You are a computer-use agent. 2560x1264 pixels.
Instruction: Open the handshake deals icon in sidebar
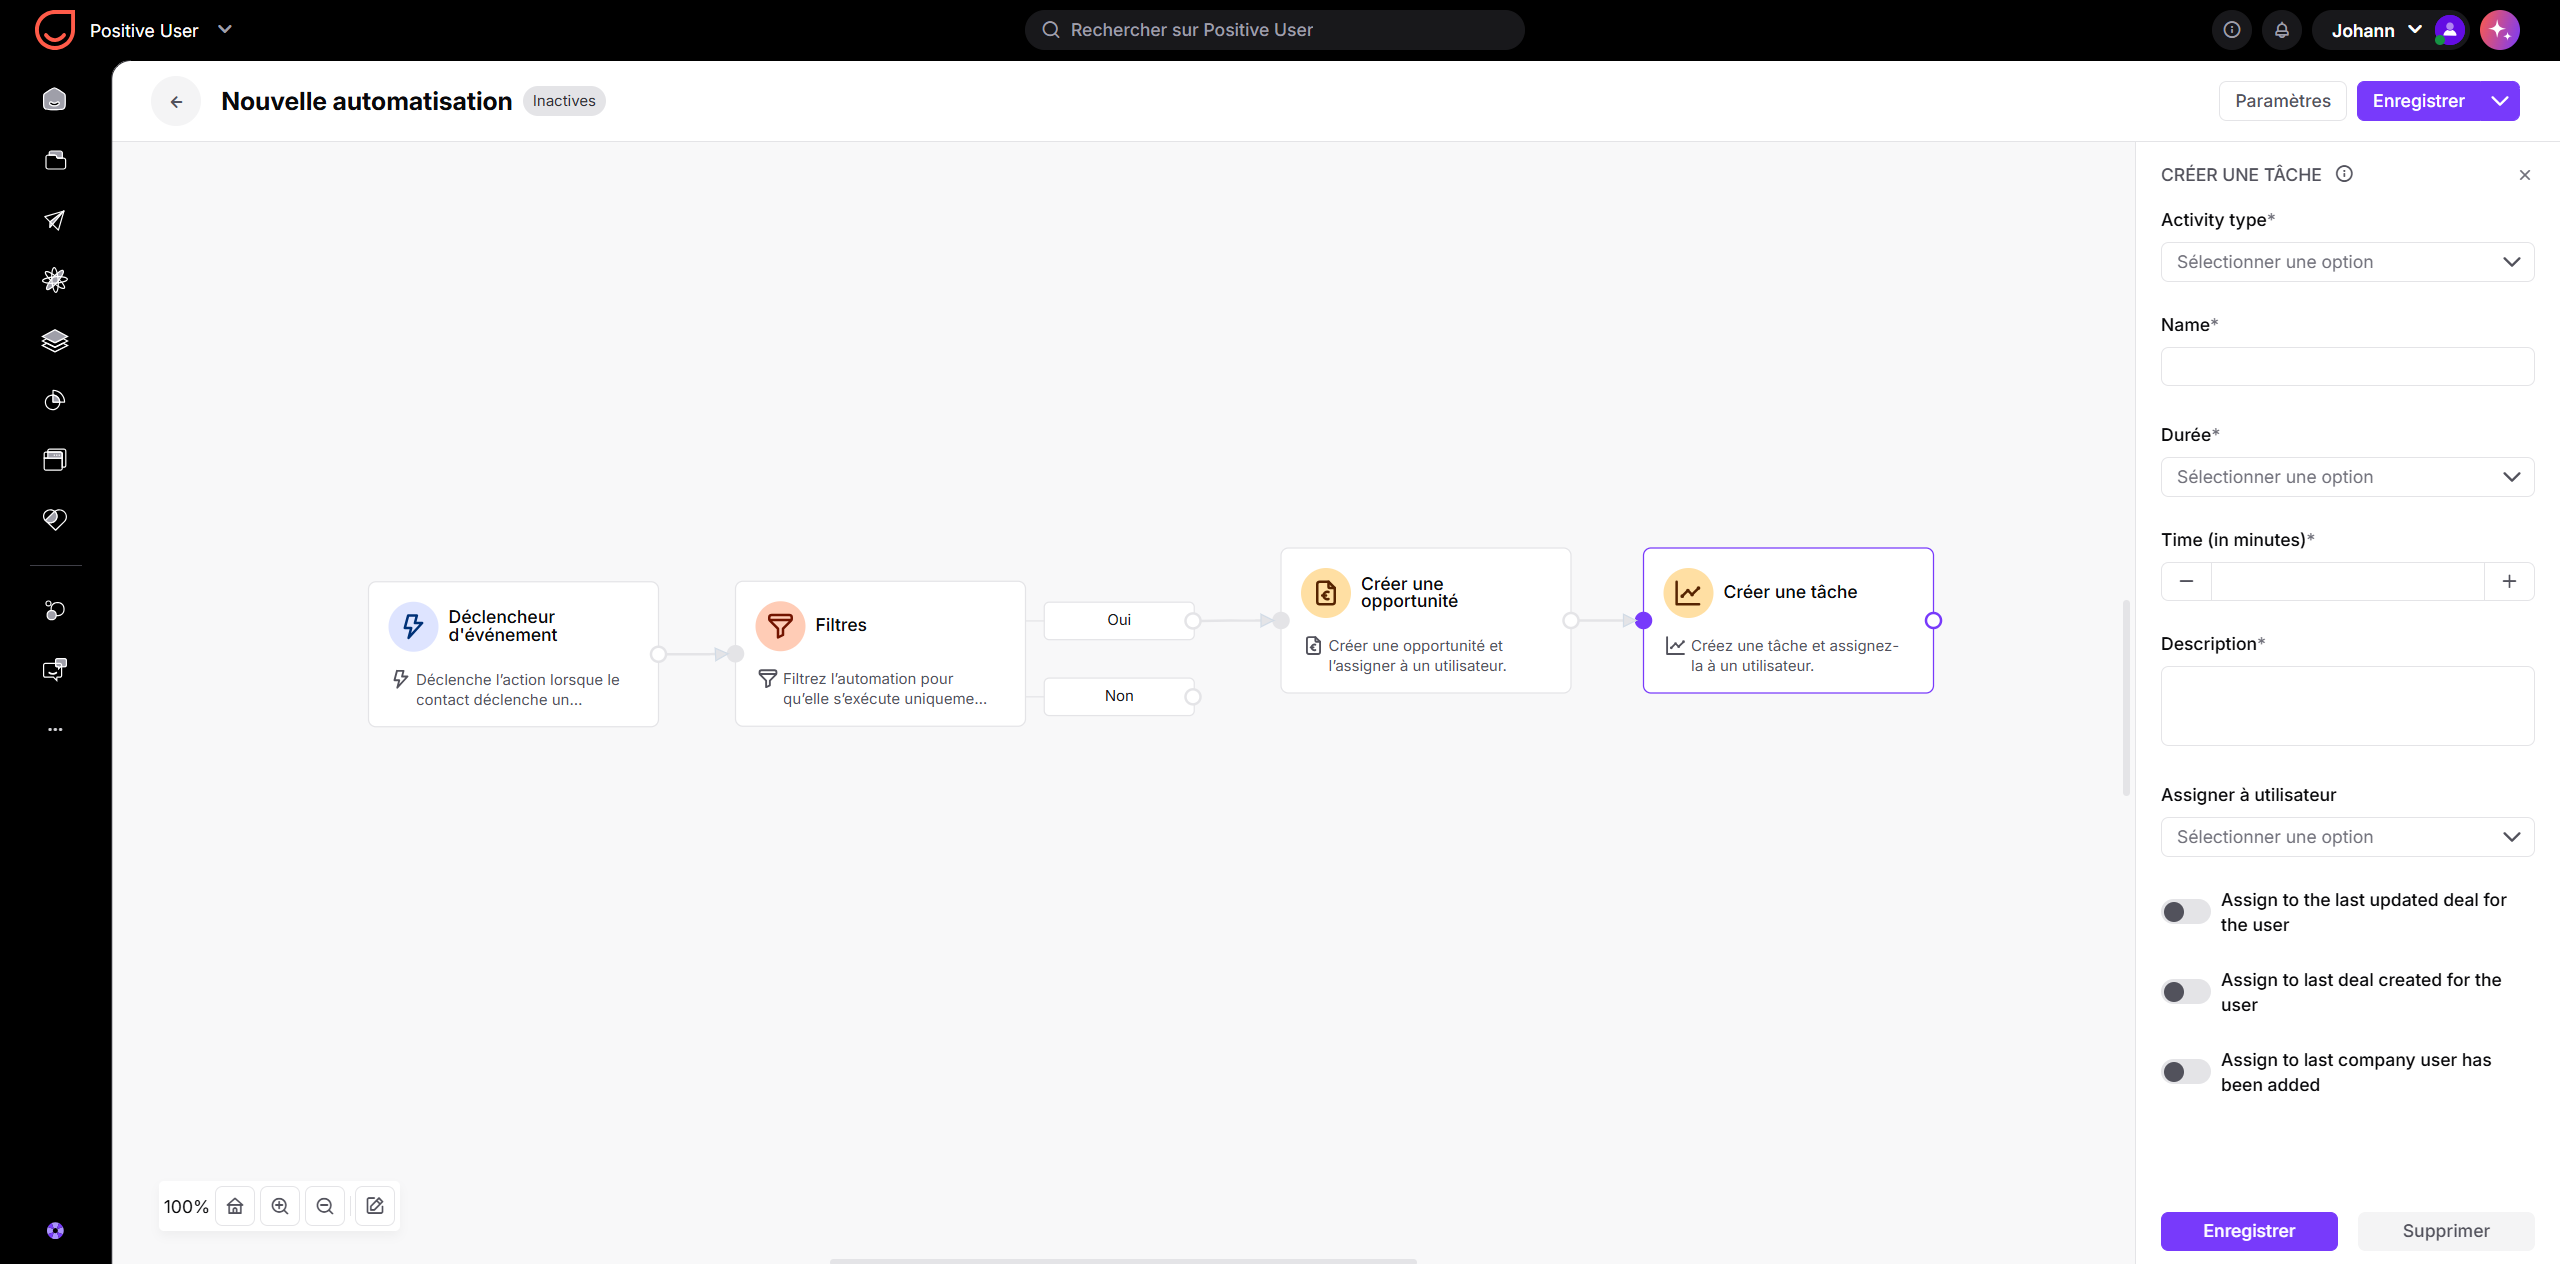(55, 519)
